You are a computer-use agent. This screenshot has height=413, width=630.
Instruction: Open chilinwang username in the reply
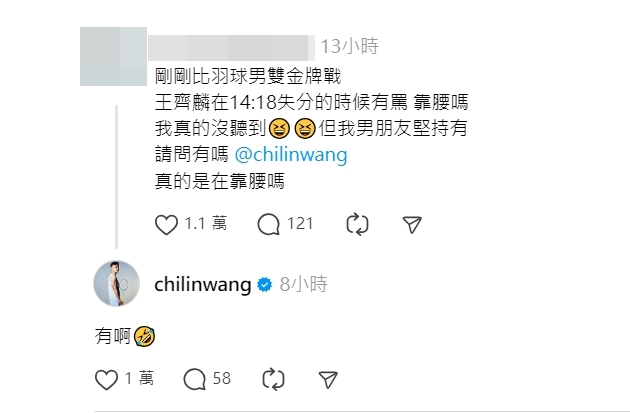203,284
